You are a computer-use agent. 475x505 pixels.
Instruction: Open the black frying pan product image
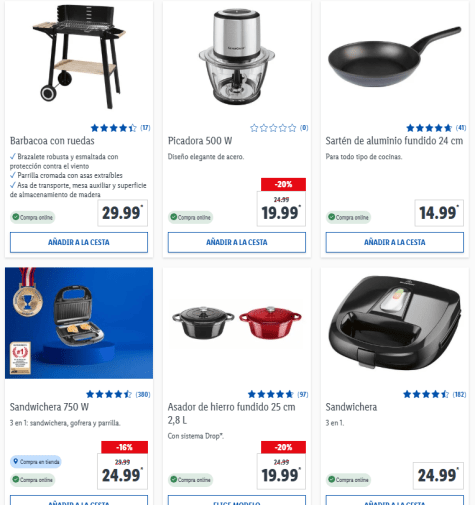395,57
